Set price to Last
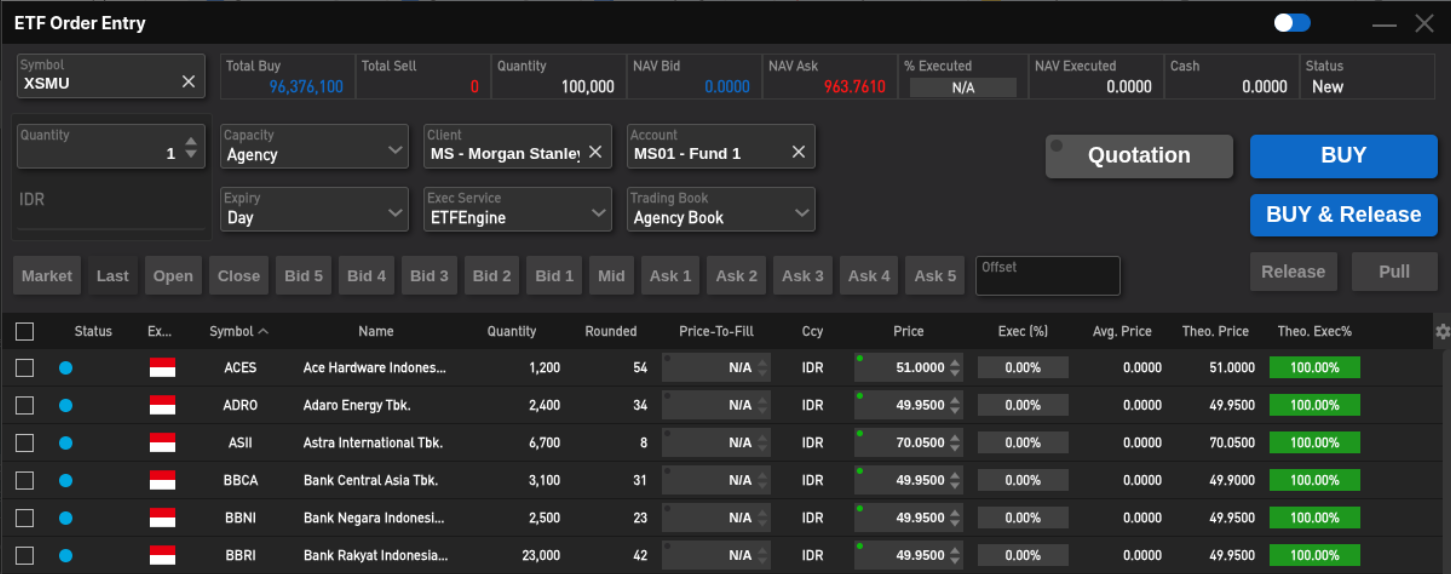Viewport: 1451px width, 574px height. [113, 276]
